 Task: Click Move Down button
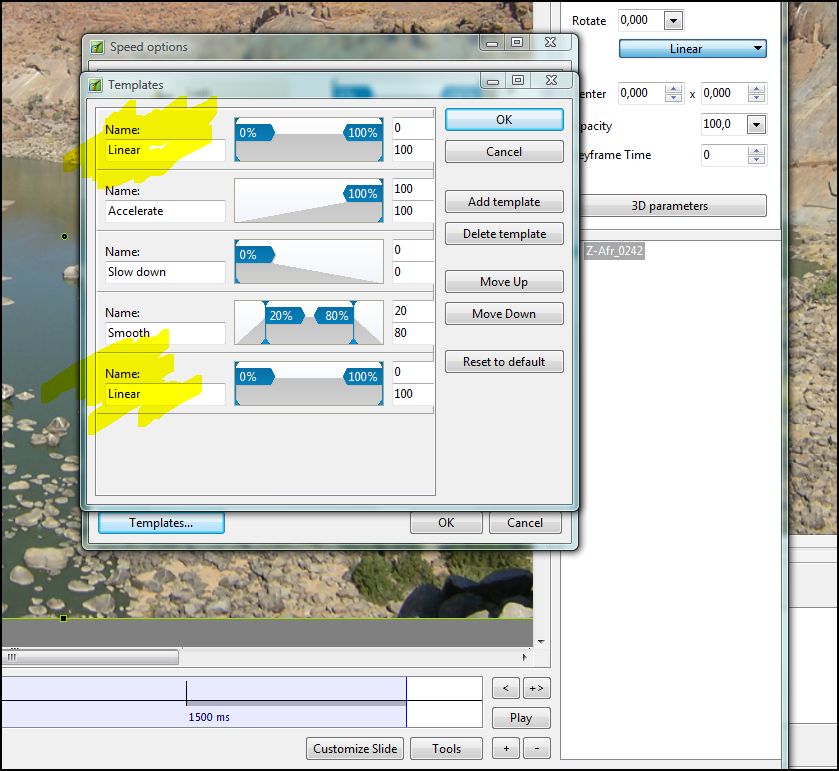point(504,314)
